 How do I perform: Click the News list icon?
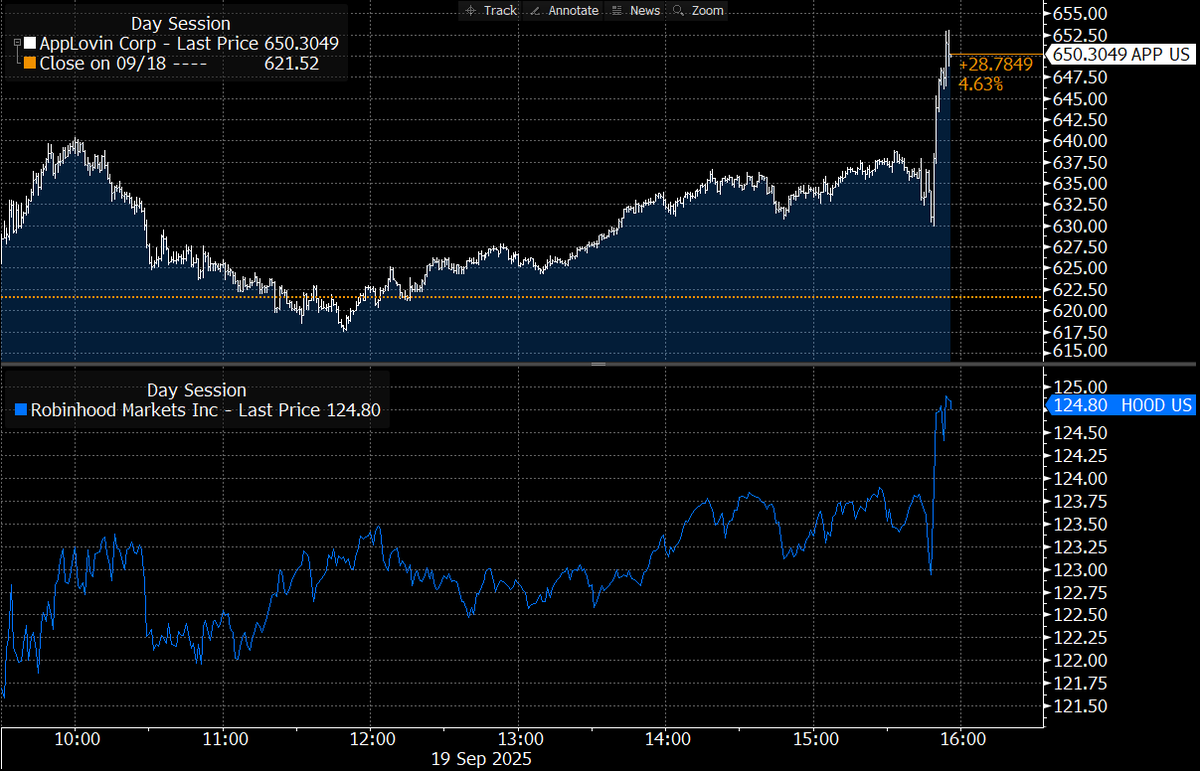616,10
